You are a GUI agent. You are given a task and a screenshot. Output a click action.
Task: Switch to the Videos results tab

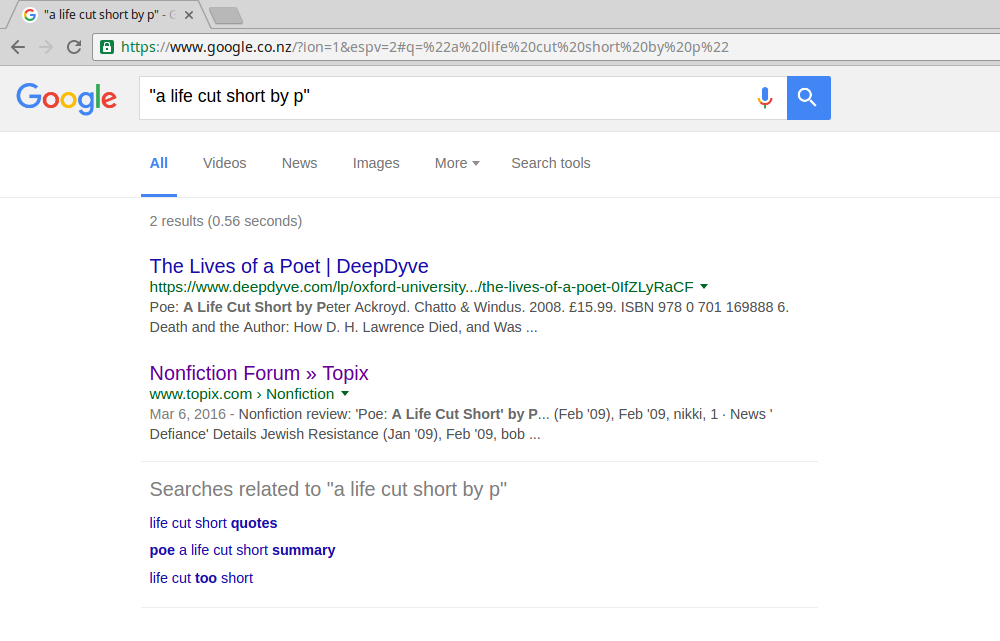point(224,163)
